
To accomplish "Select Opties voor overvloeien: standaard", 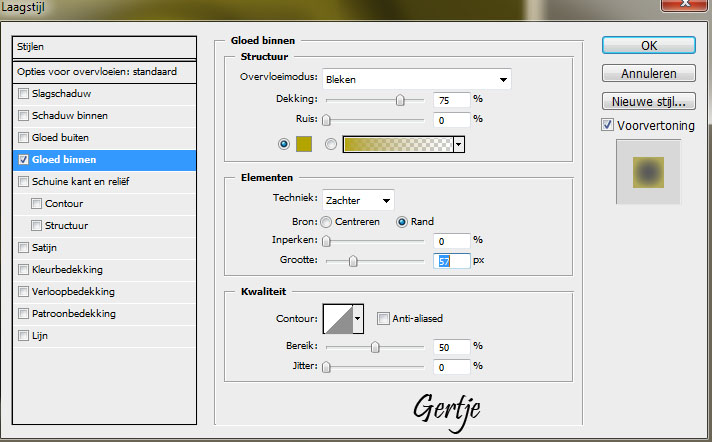I will [x=104, y=72].
